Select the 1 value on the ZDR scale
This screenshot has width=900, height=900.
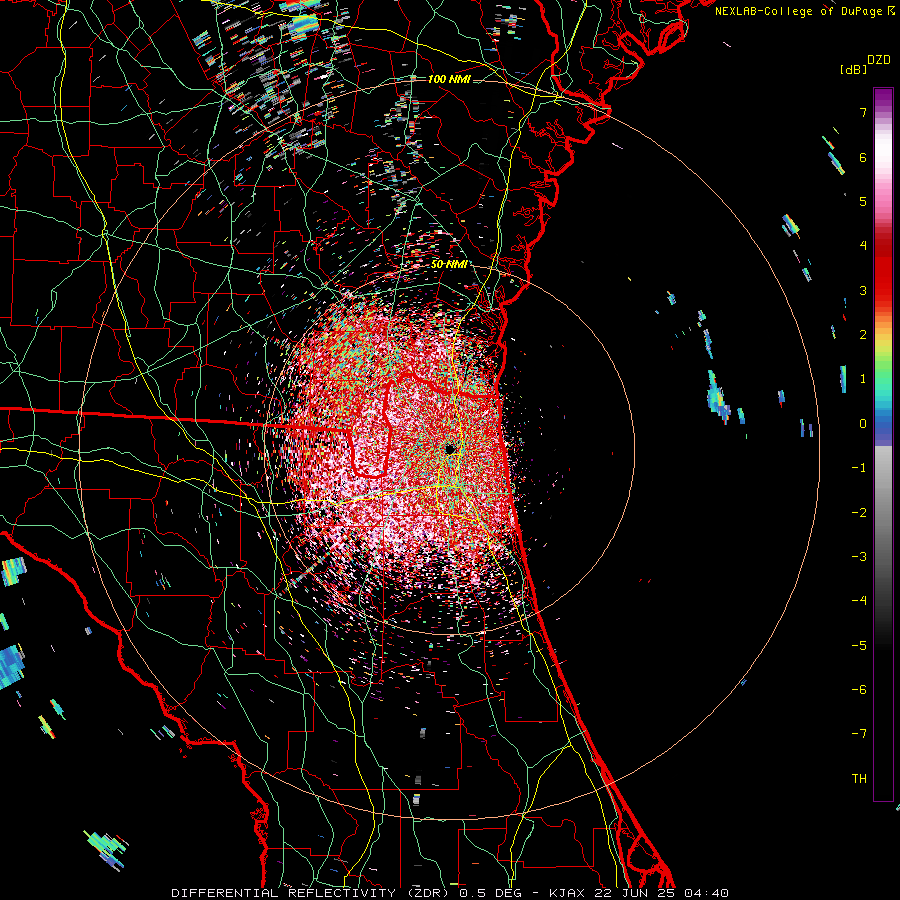(x=863, y=379)
